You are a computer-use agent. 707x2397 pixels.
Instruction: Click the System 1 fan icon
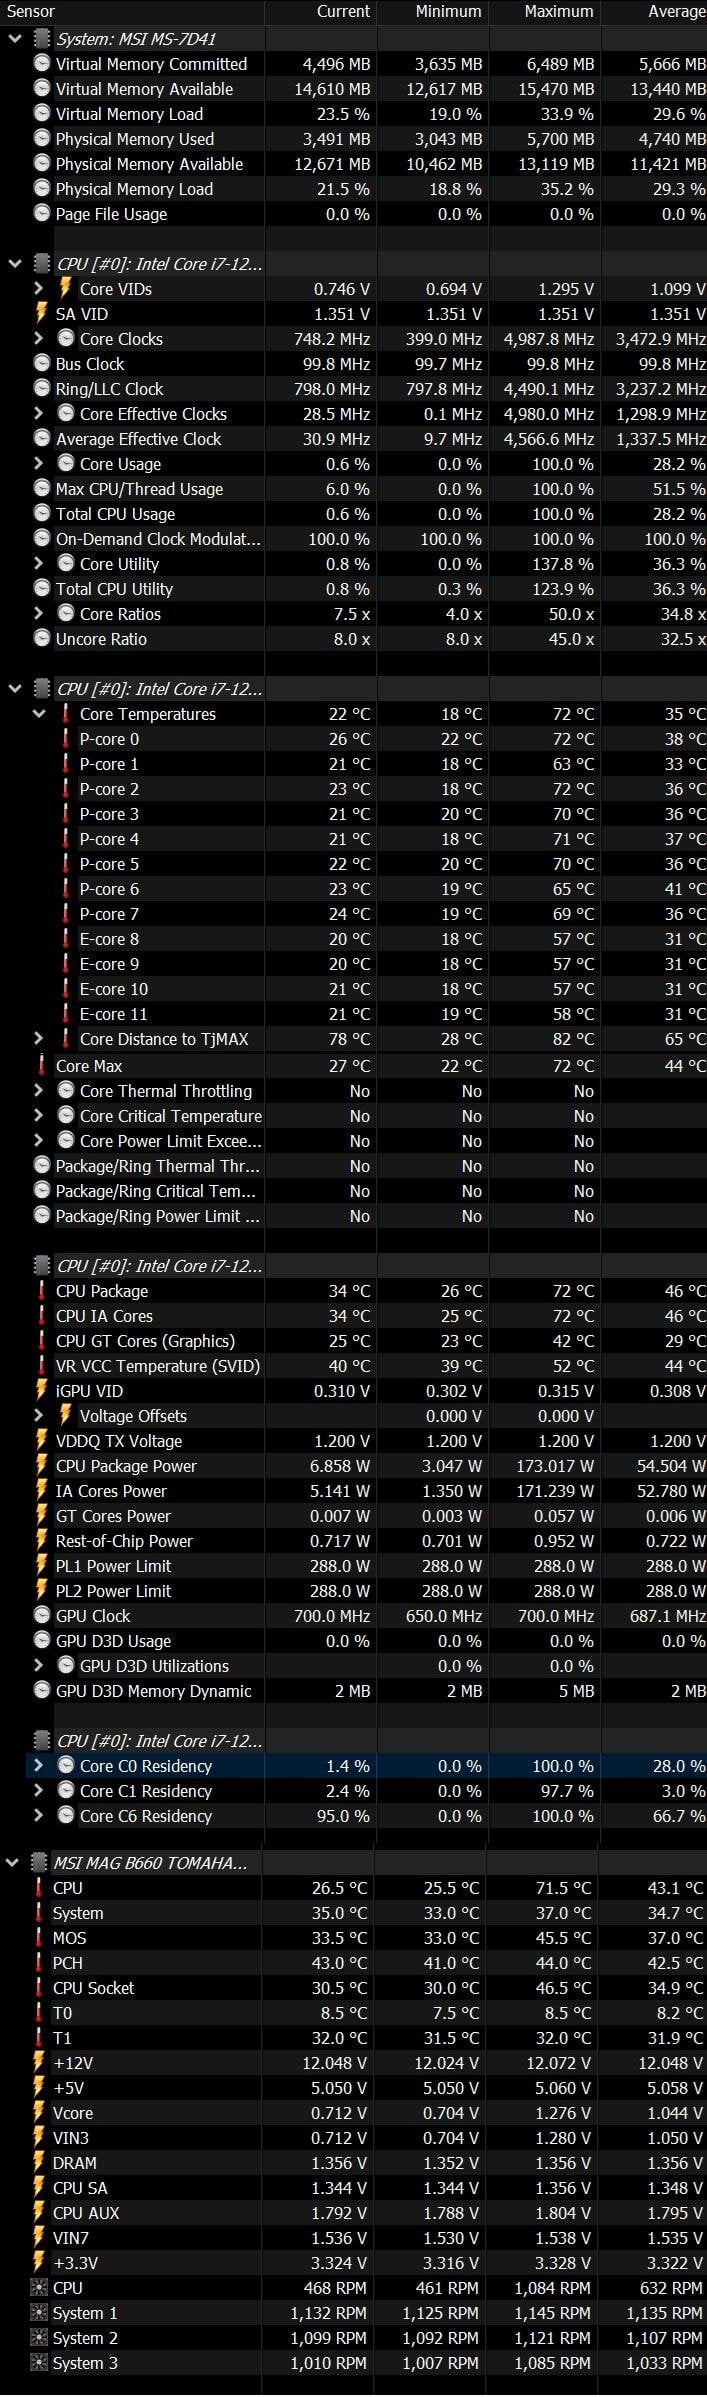click(x=39, y=2313)
